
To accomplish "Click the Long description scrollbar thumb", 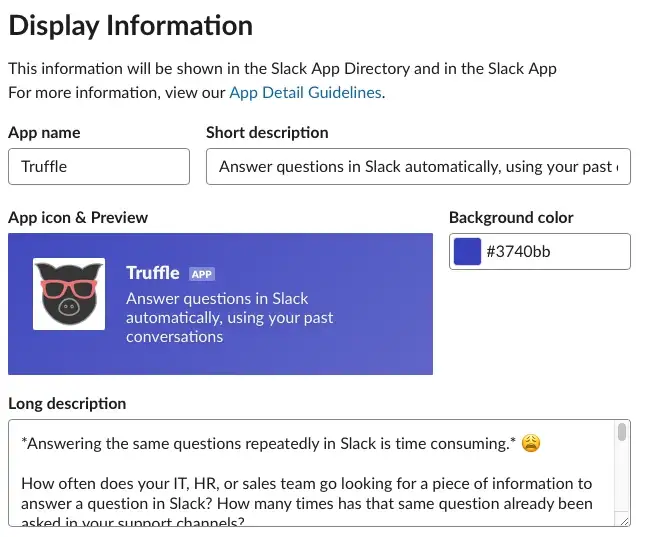I will pos(621,432).
